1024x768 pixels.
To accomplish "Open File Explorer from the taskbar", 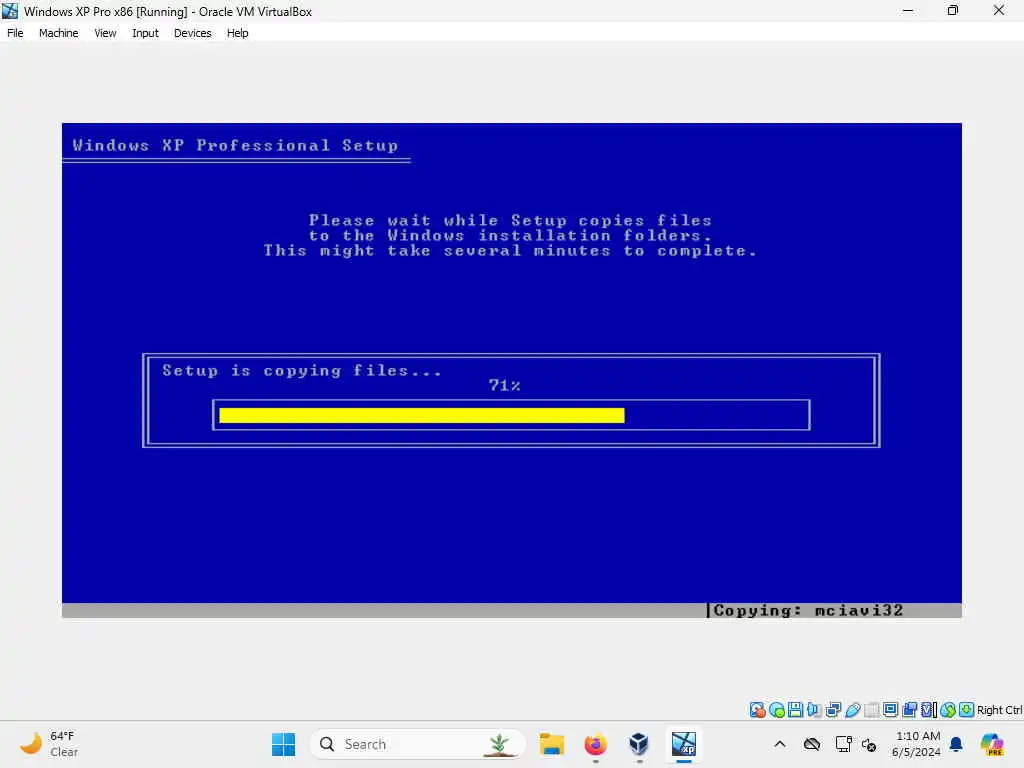I will pyautogui.click(x=552, y=744).
